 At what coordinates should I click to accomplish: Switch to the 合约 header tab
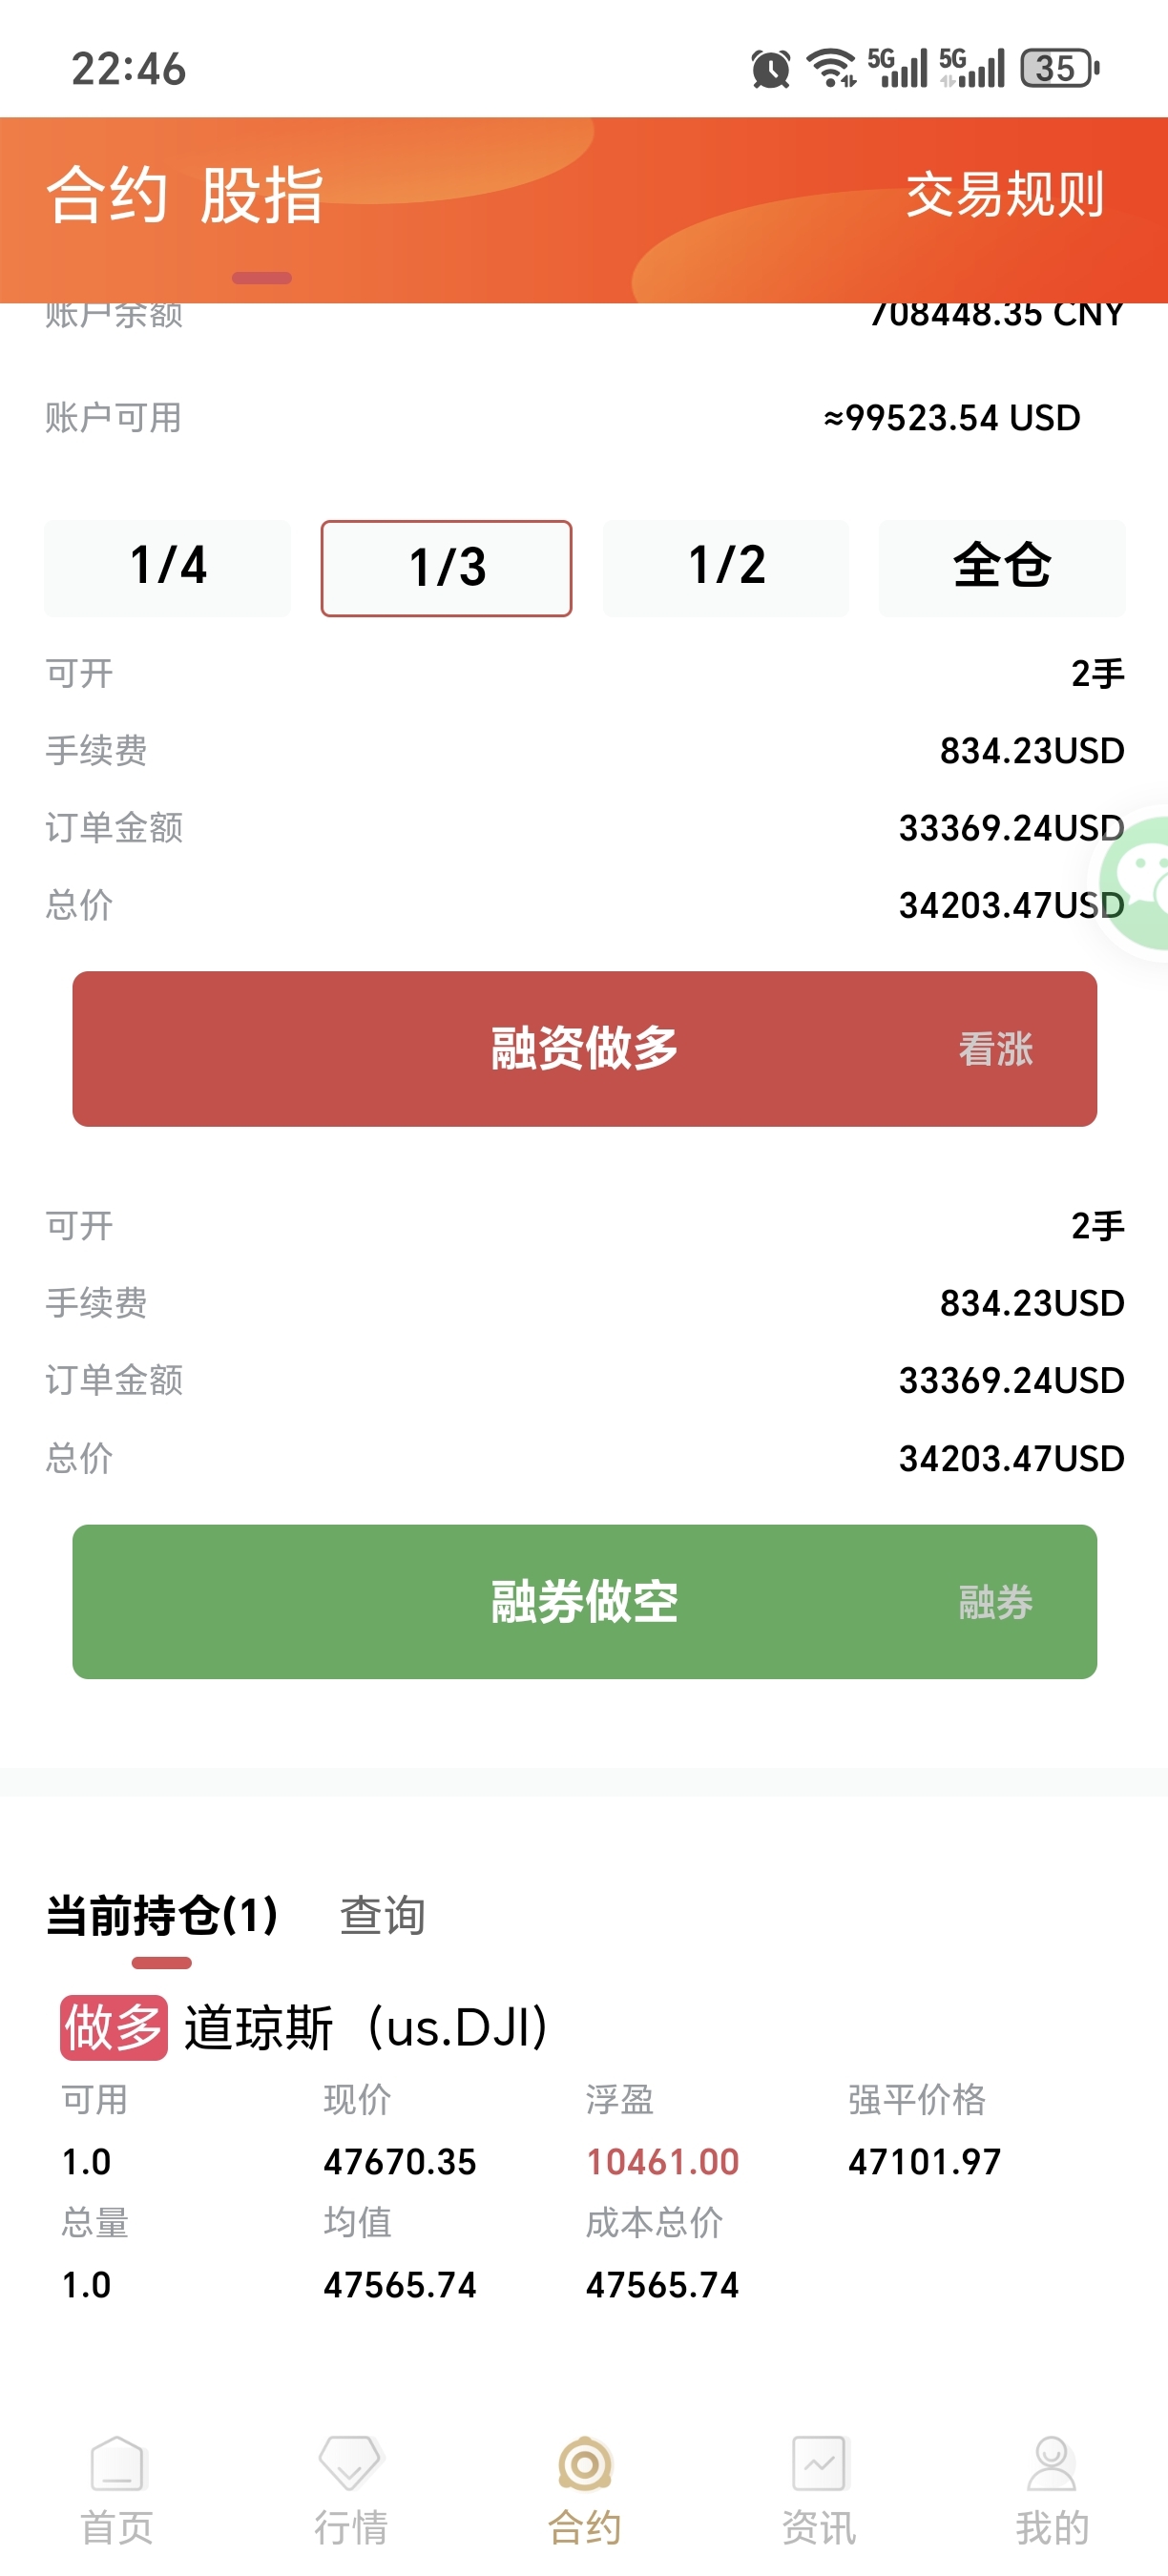click(106, 195)
